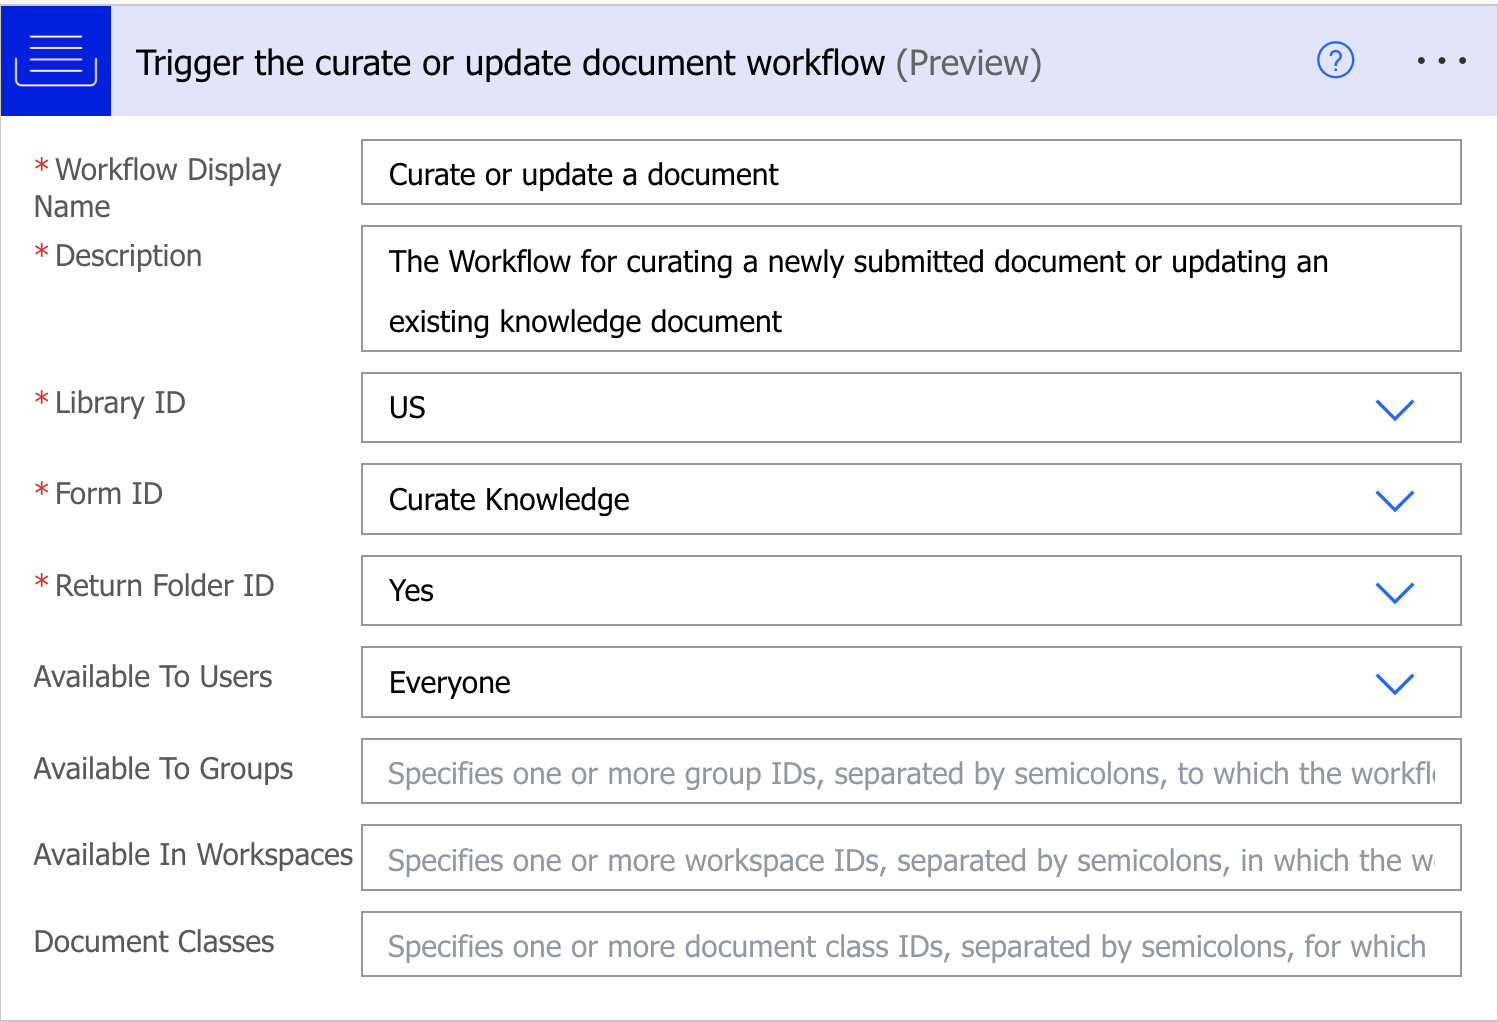Open the help question mark icon

(1335, 61)
